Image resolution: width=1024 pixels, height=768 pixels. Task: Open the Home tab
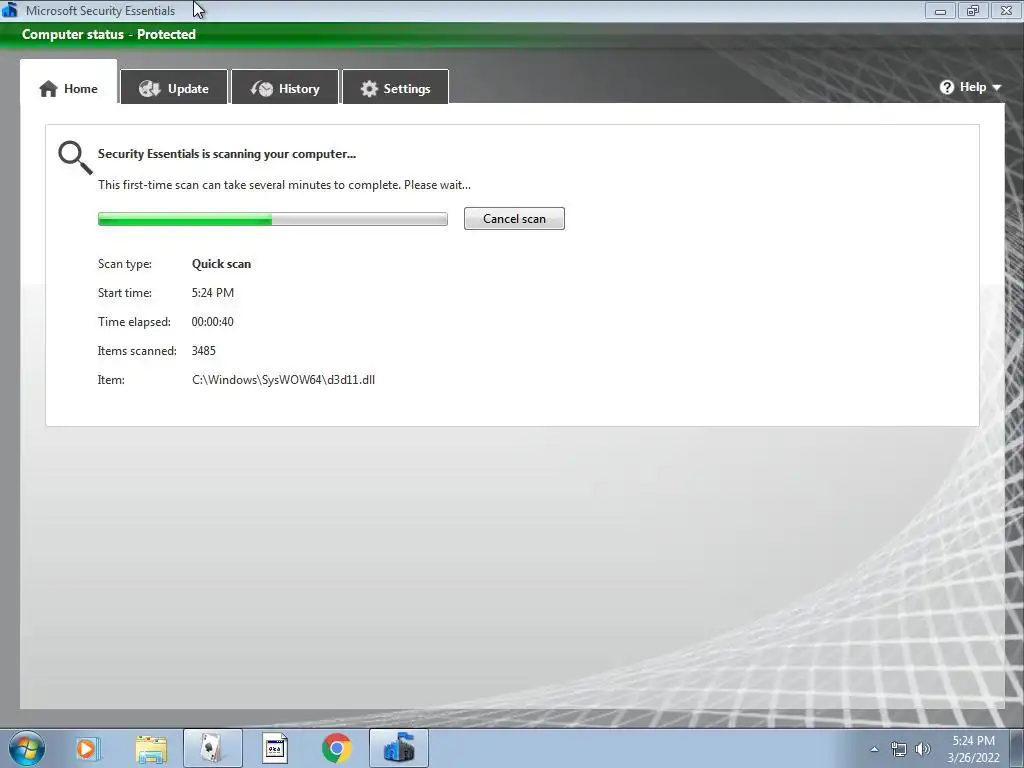[69, 82]
